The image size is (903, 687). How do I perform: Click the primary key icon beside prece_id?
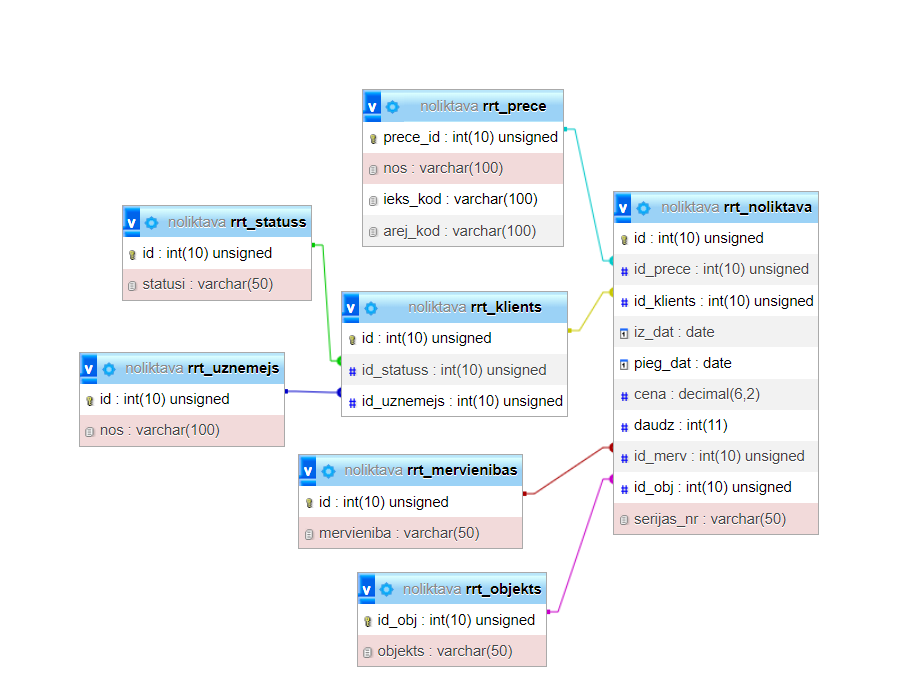click(x=373, y=138)
